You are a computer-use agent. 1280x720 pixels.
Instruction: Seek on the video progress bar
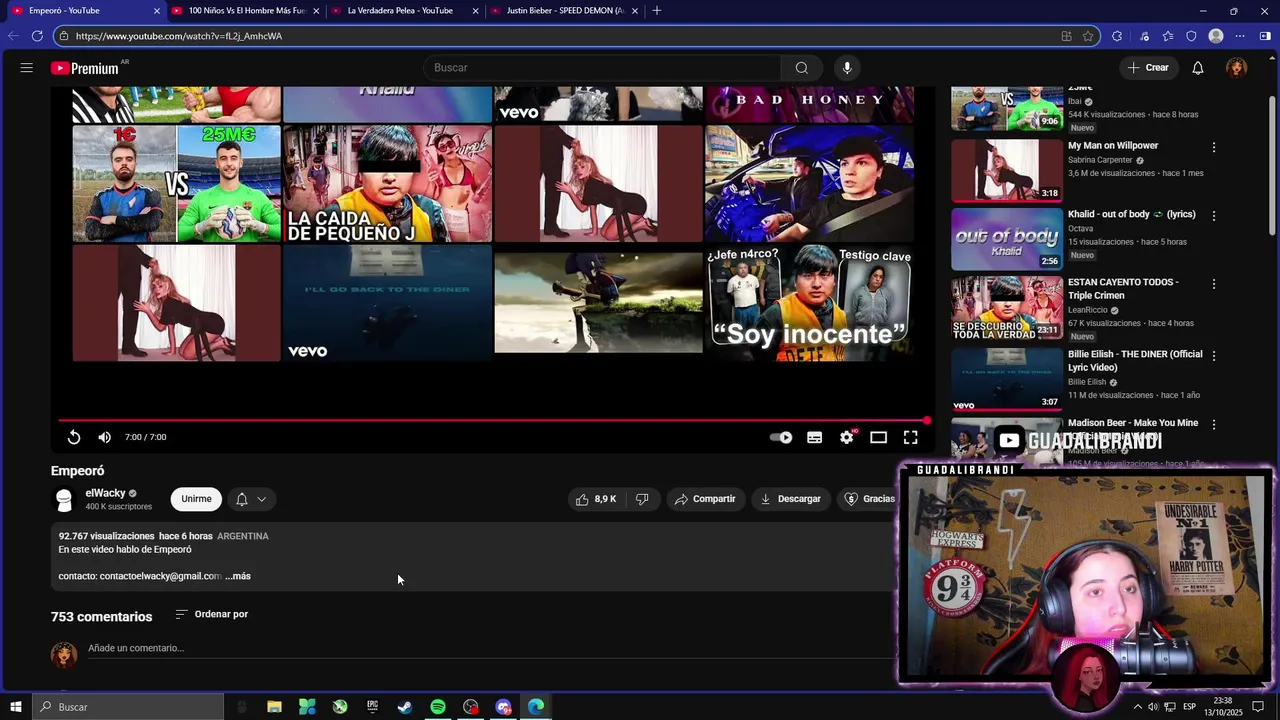tap(494, 420)
